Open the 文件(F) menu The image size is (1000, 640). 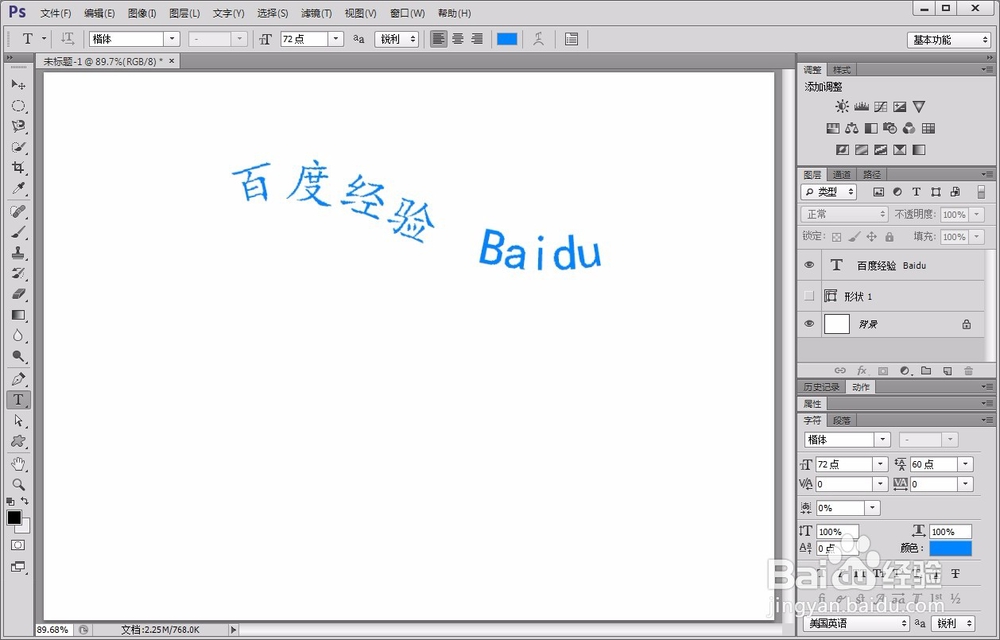55,13
